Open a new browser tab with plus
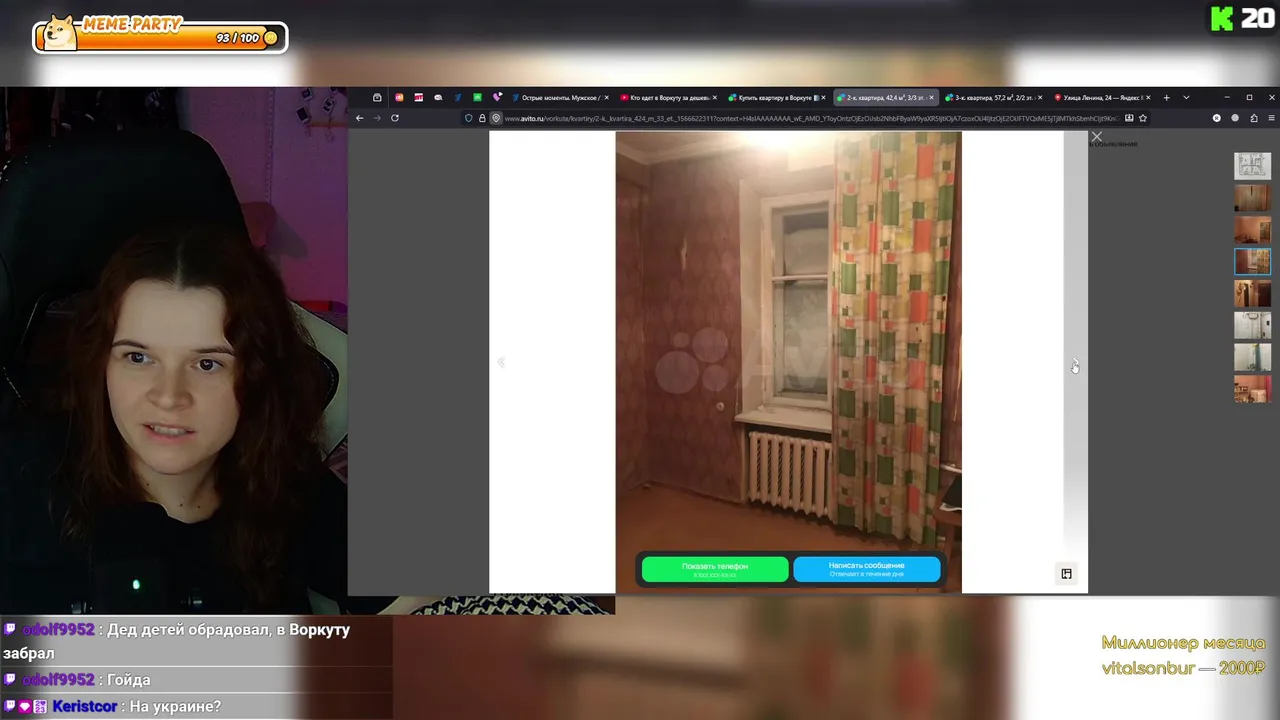 [x=1166, y=98]
